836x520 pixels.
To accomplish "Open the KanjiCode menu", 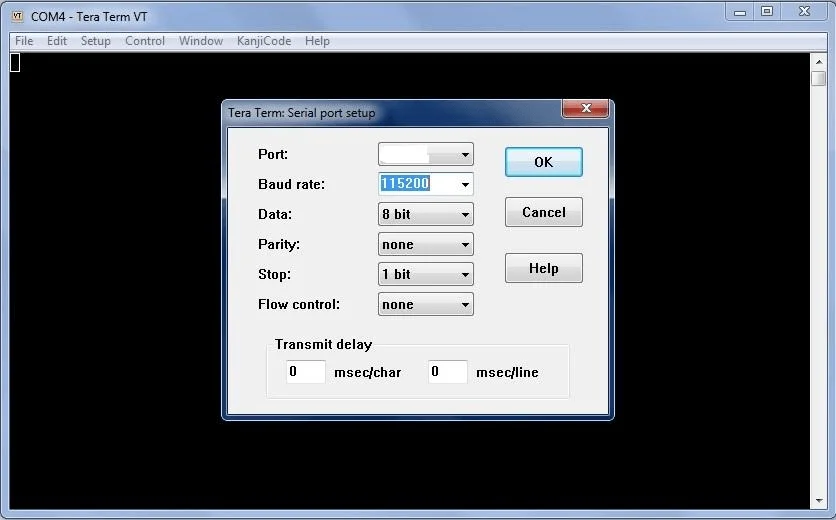I will tap(264, 41).
